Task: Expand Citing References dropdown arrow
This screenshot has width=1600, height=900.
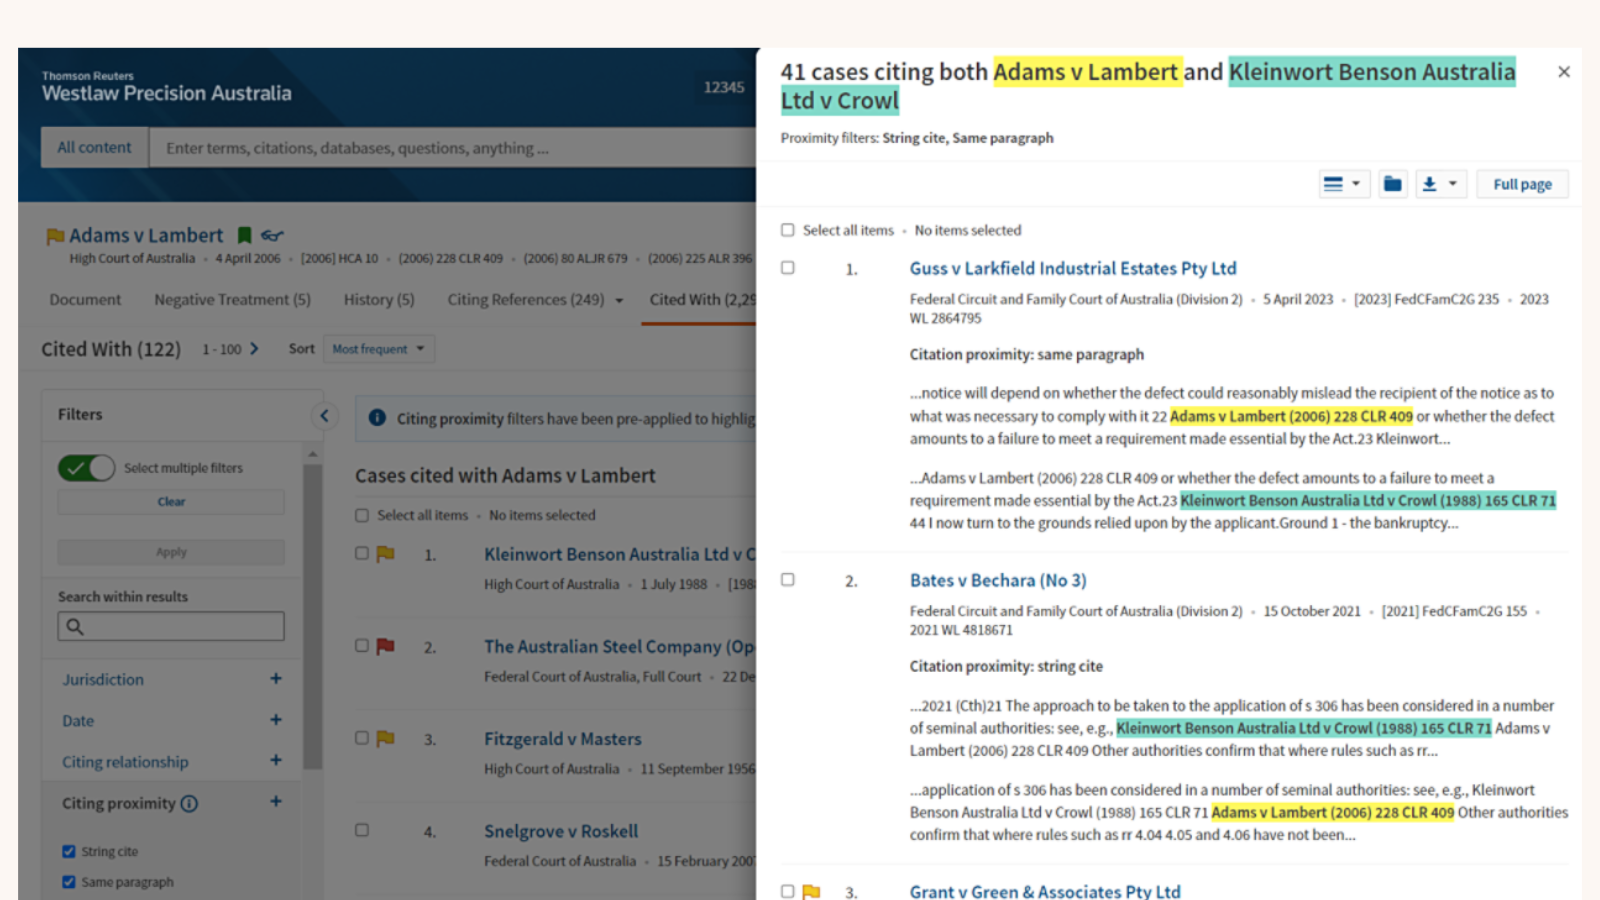Action: [619, 300]
